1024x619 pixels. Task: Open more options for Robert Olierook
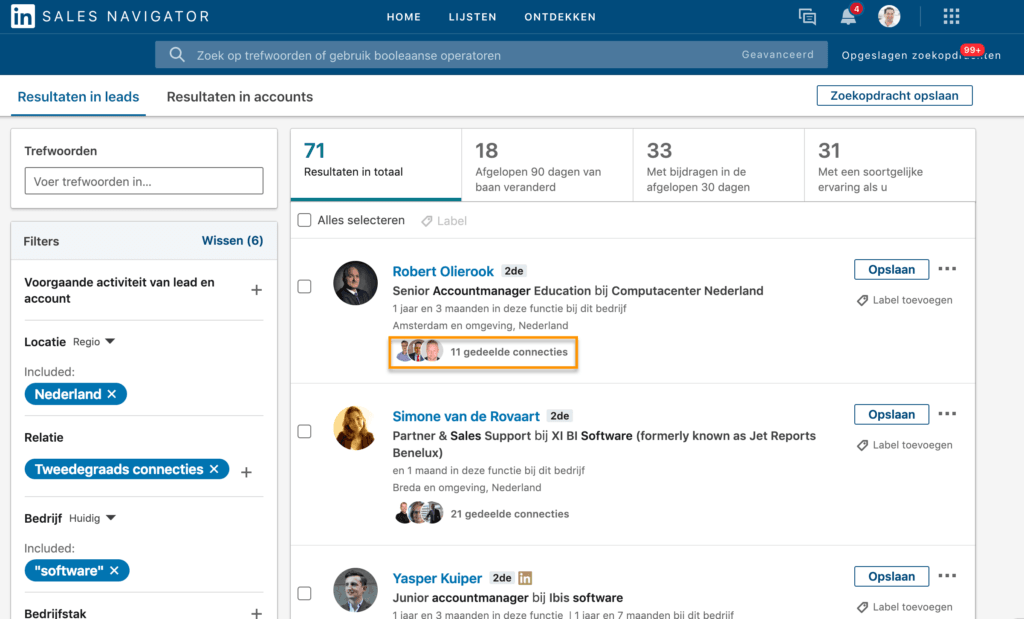click(947, 269)
